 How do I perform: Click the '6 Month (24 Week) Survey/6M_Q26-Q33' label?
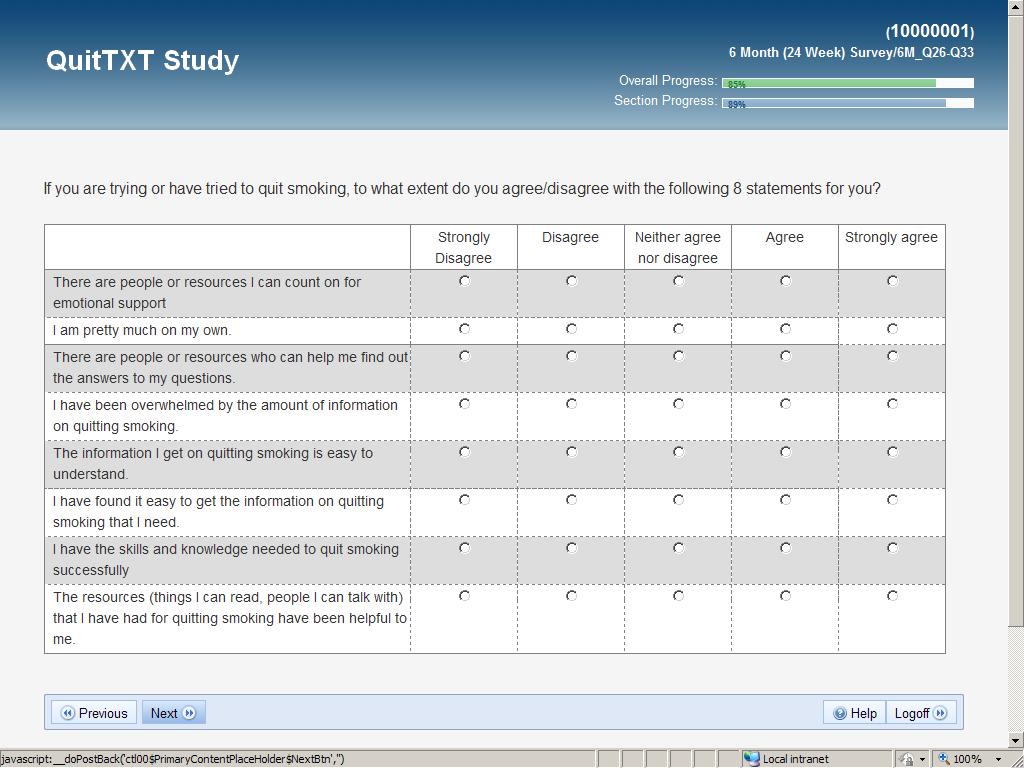851,52
